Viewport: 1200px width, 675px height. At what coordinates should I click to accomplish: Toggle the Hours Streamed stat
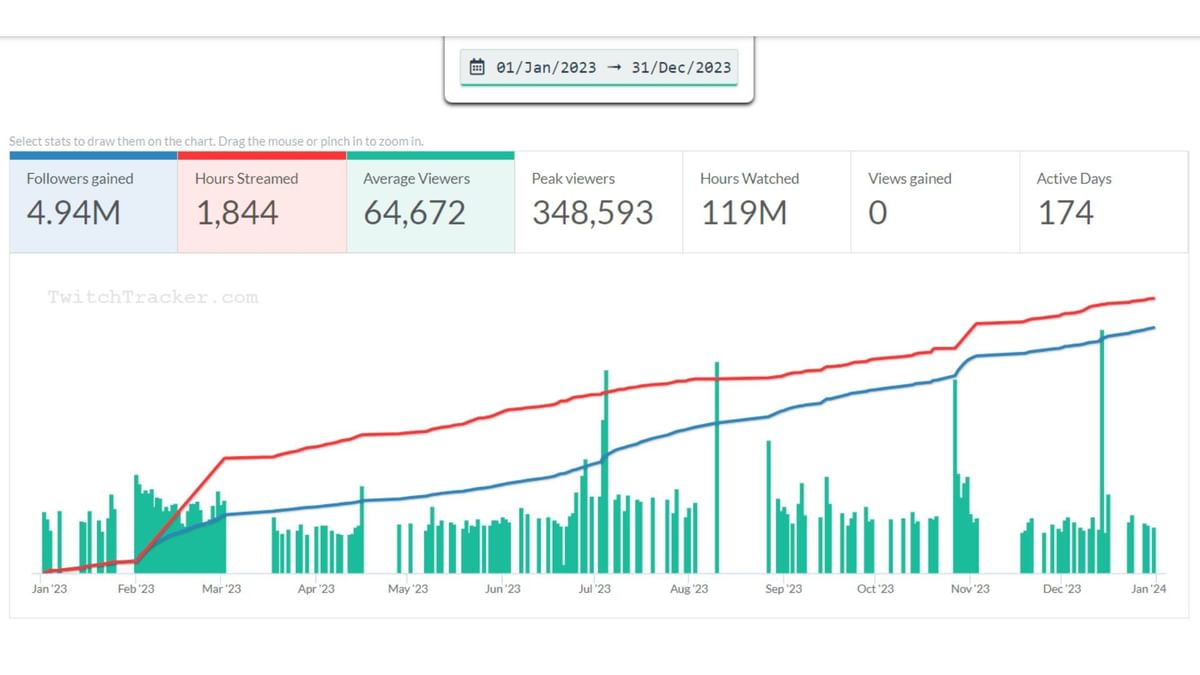click(x=262, y=201)
